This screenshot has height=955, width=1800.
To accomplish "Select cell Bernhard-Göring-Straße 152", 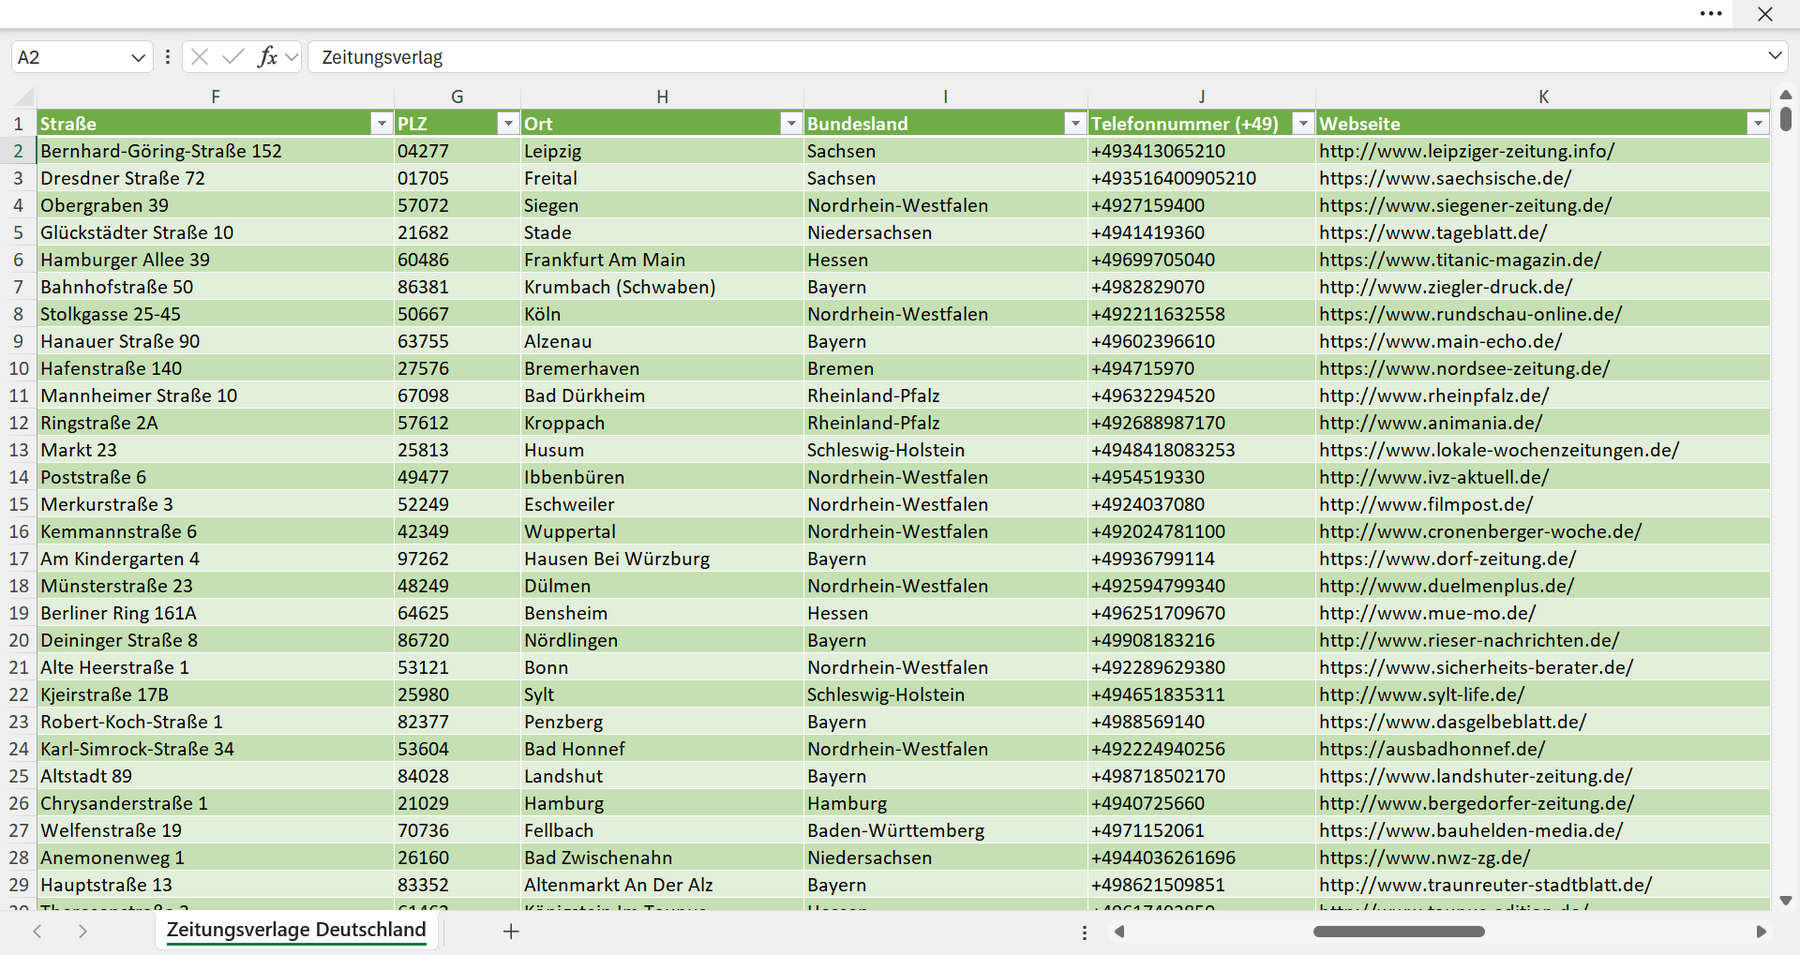I will tap(215, 151).
